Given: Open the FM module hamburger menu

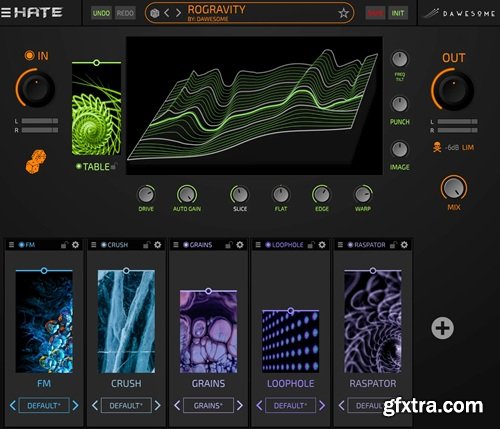Looking at the screenshot, I should [x=11, y=245].
